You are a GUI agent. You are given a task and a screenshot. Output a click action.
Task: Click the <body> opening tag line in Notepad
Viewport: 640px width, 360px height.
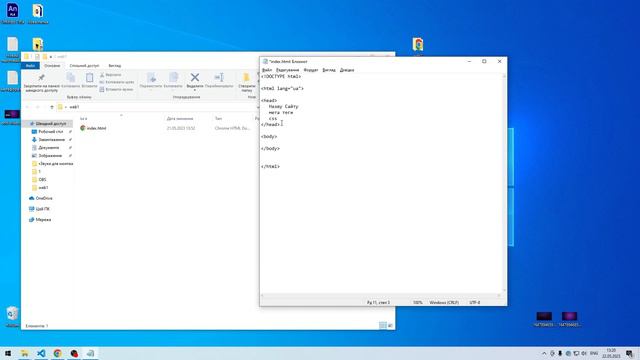click(269, 136)
